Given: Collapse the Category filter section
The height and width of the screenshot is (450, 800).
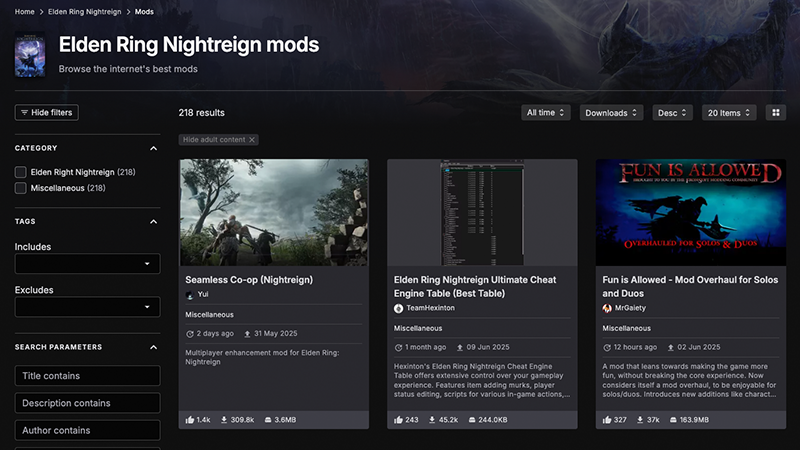Looking at the screenshot, I should click(154, 148).
